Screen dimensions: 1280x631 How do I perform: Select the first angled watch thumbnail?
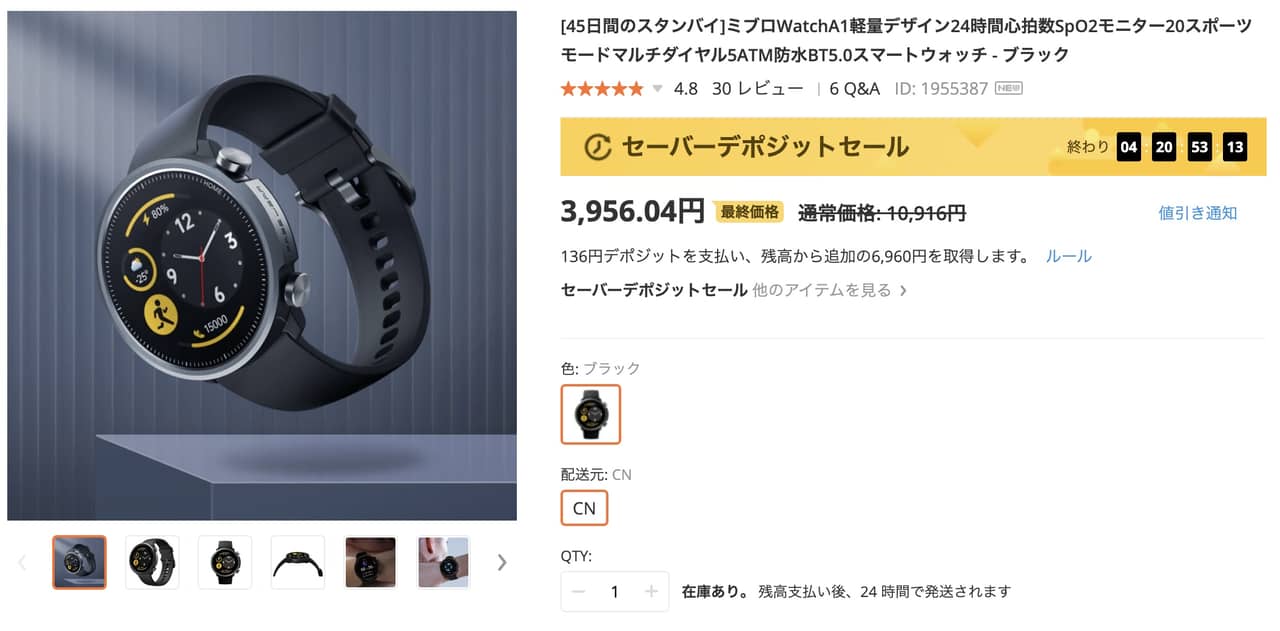pos(79,562)
